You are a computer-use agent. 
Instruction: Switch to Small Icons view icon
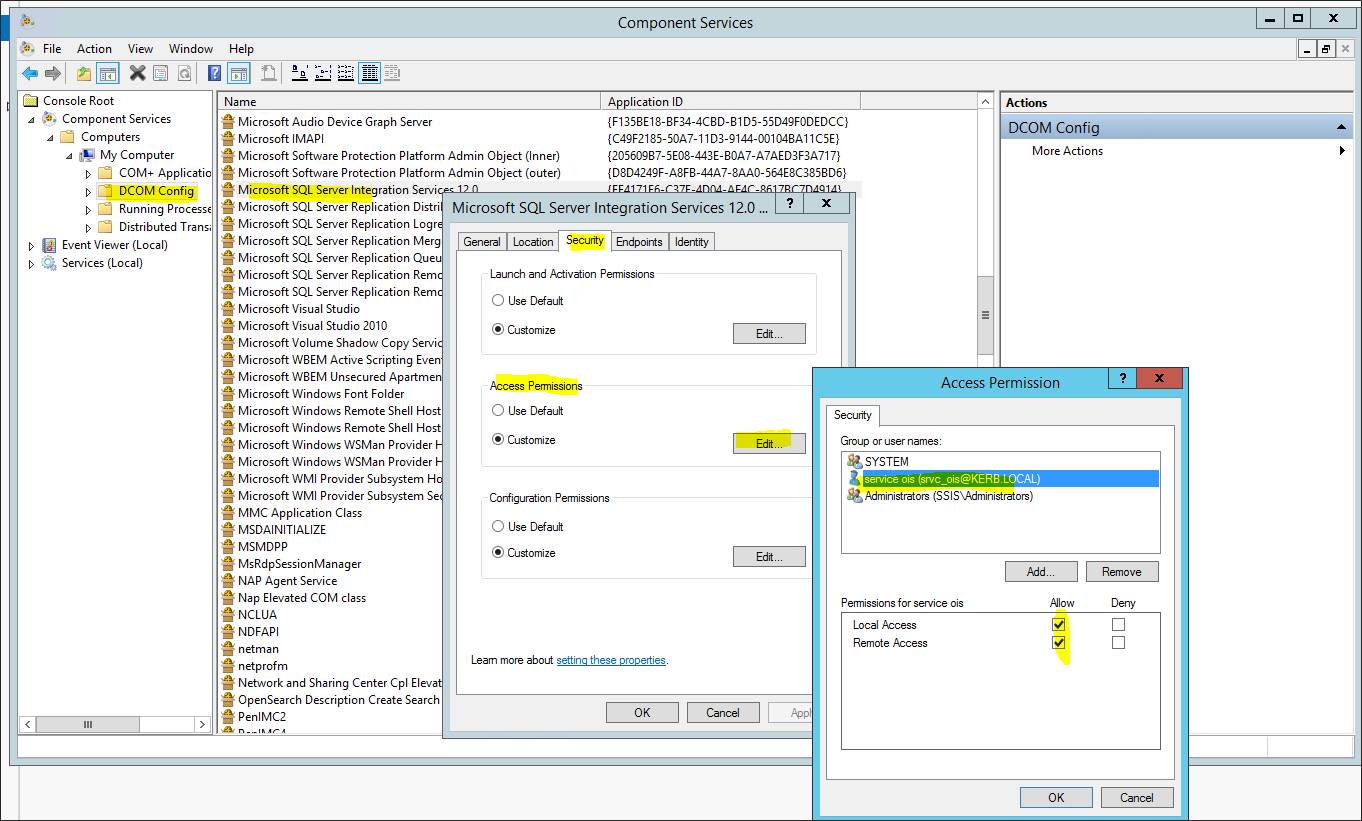pyautogui.click(x=322, y=73)
